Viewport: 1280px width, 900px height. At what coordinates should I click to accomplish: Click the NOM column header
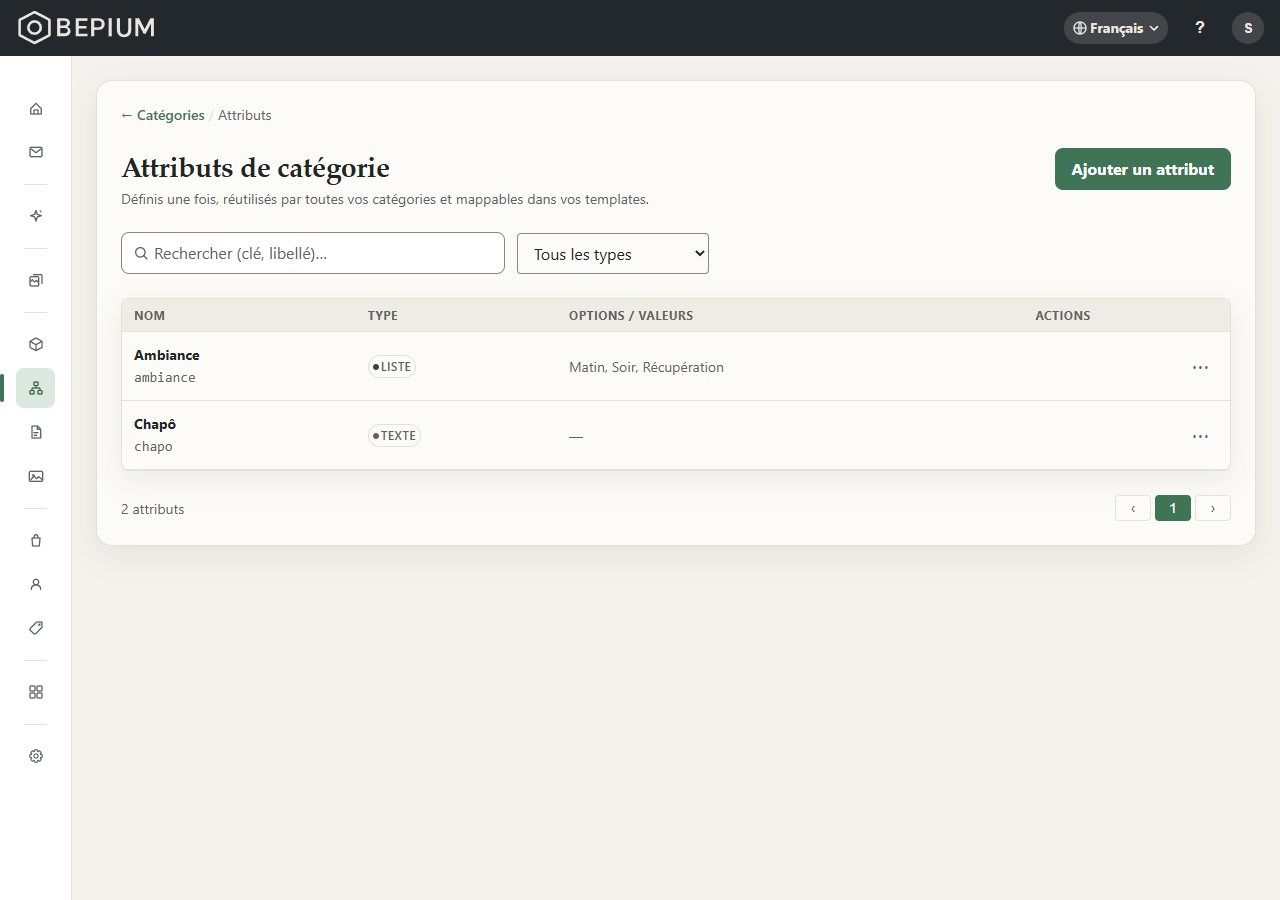coord(150,315)
